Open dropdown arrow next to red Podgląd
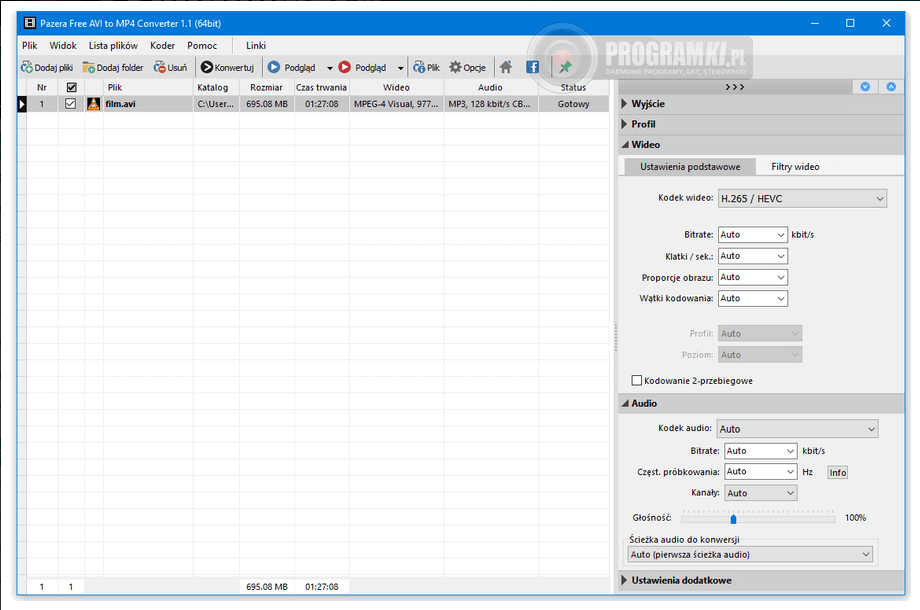 pyautogui.click(x=401, y=68)
